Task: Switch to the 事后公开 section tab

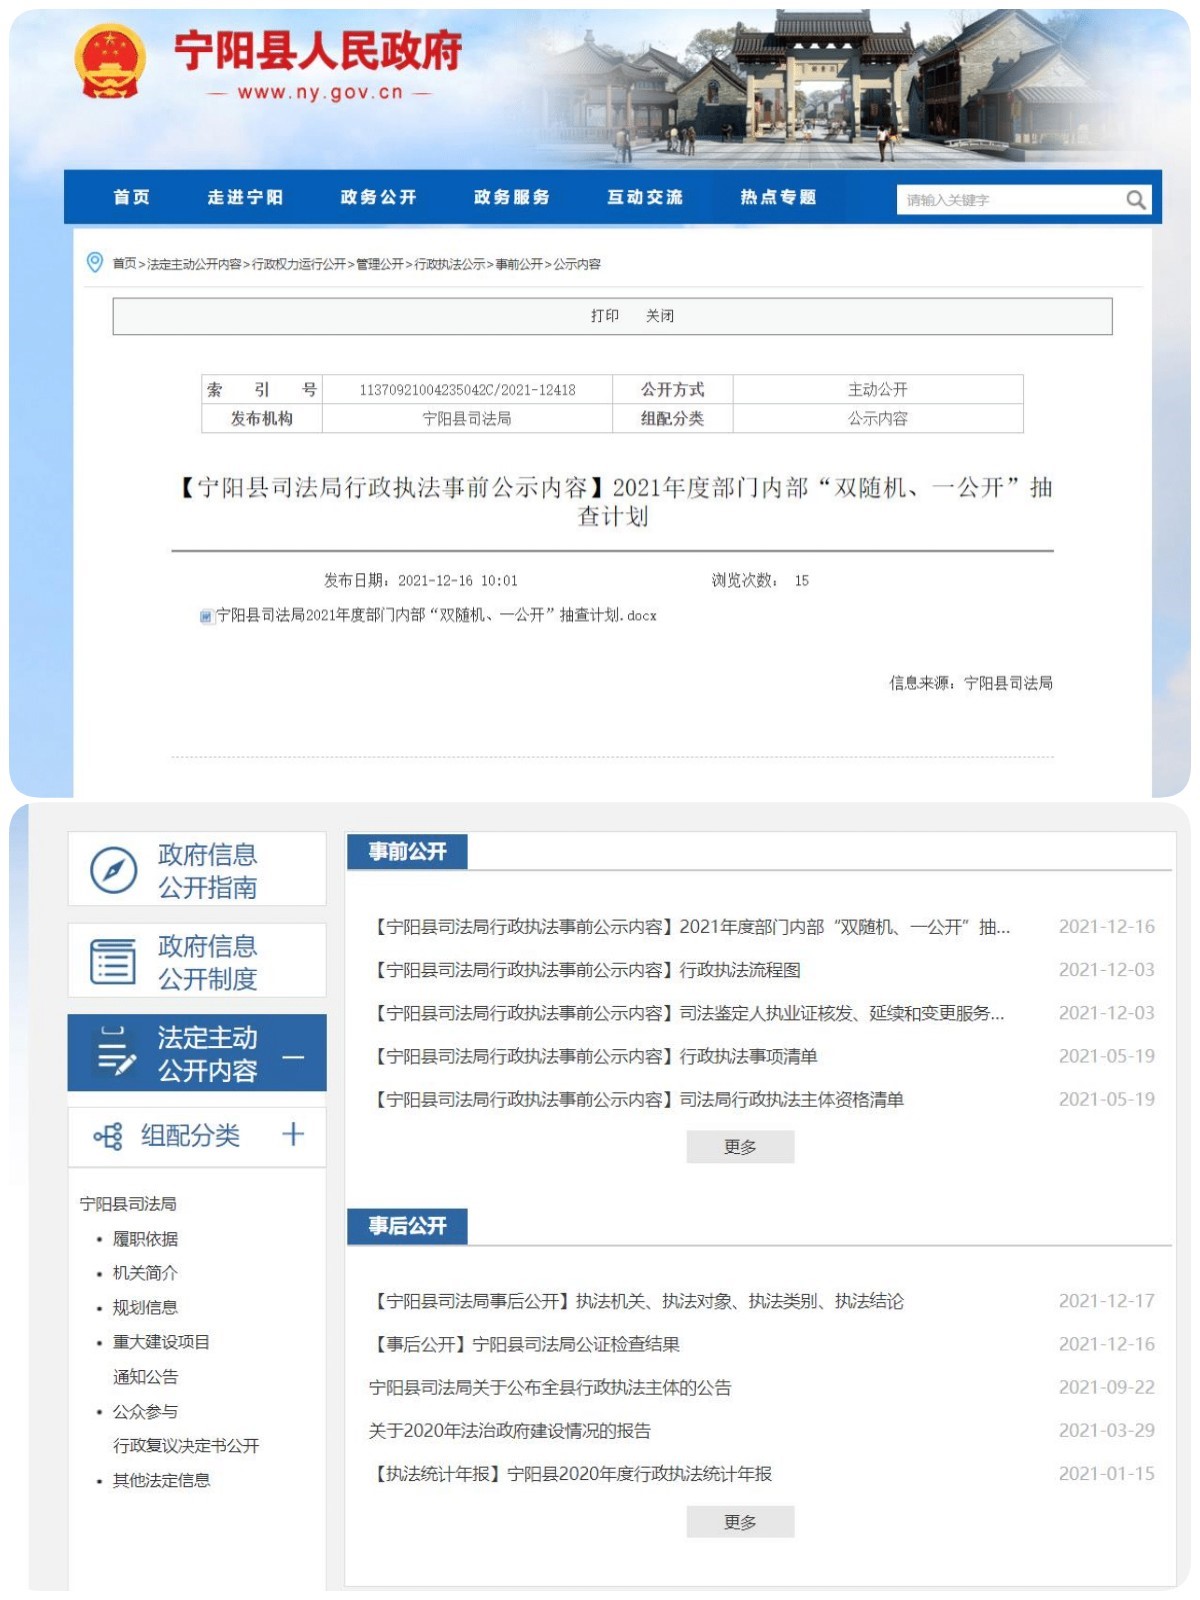Action: click(407, 1226)
